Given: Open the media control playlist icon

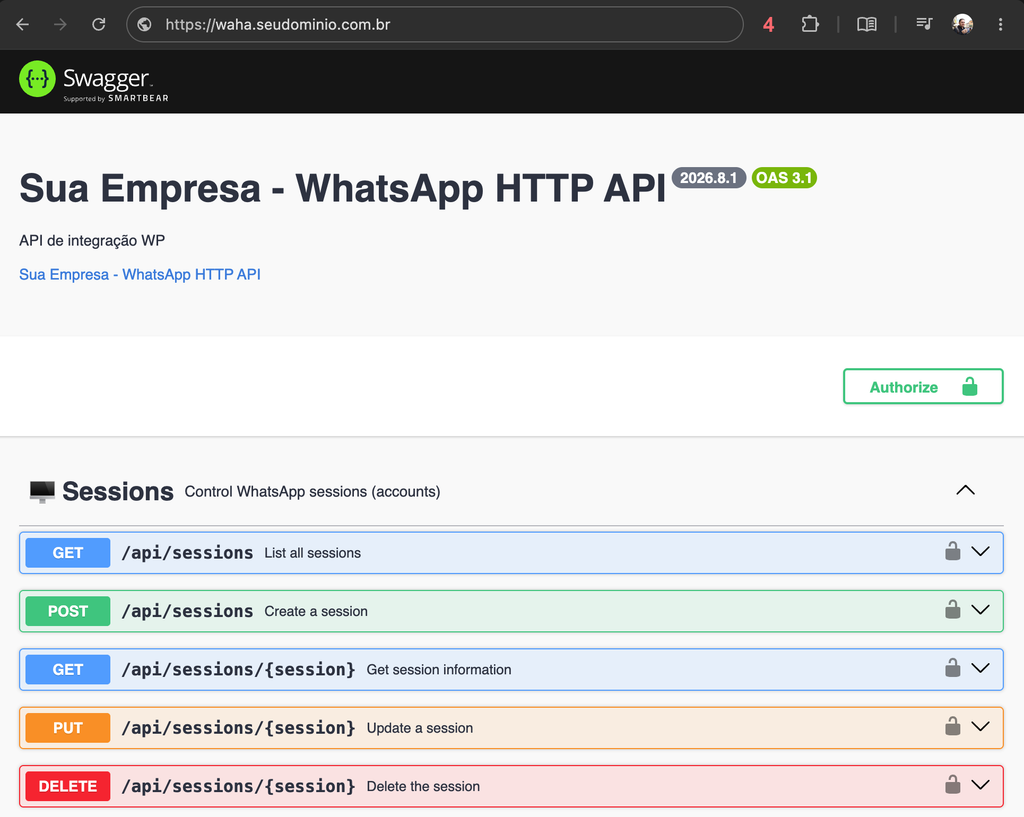Looking at the screenshot, I should [x=924, y=25].
